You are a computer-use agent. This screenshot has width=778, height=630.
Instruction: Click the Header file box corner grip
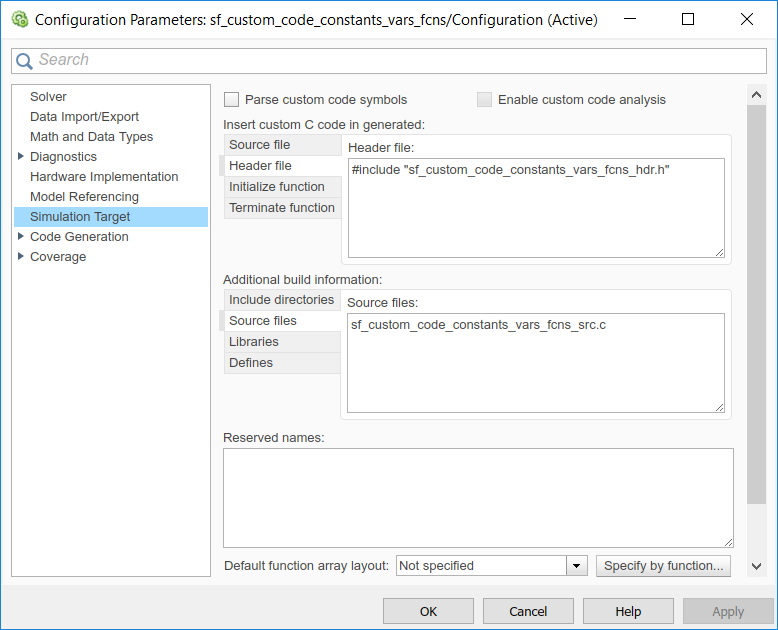pyautogui.click(x=719, y=252)
